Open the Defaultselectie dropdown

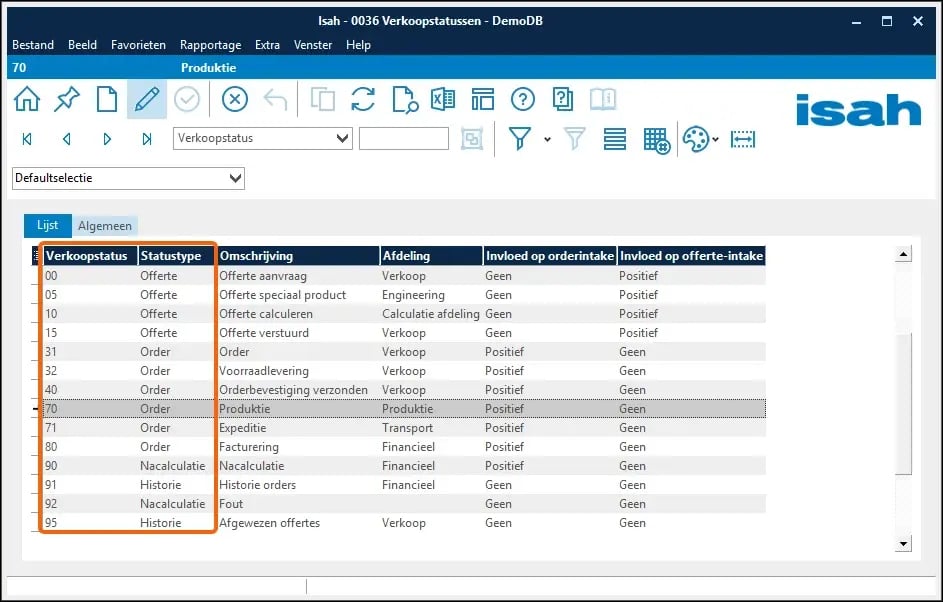point(235,178)
